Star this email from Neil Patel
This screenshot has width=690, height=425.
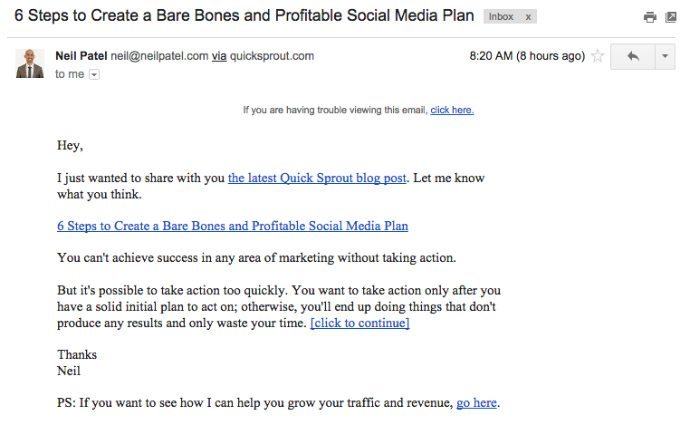pyautogui.click(x=597, y=57)
